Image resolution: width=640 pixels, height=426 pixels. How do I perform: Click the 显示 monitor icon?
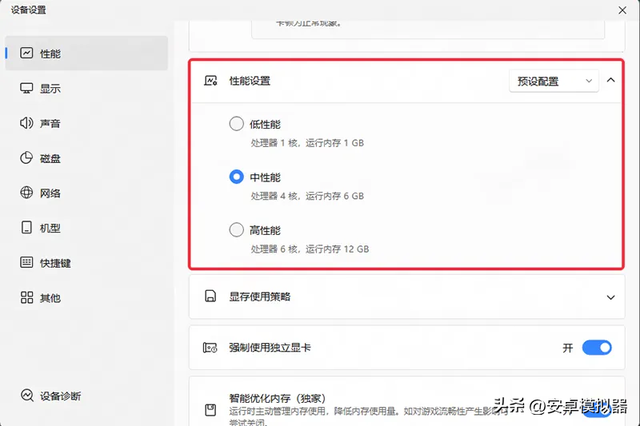coord(27,88)
